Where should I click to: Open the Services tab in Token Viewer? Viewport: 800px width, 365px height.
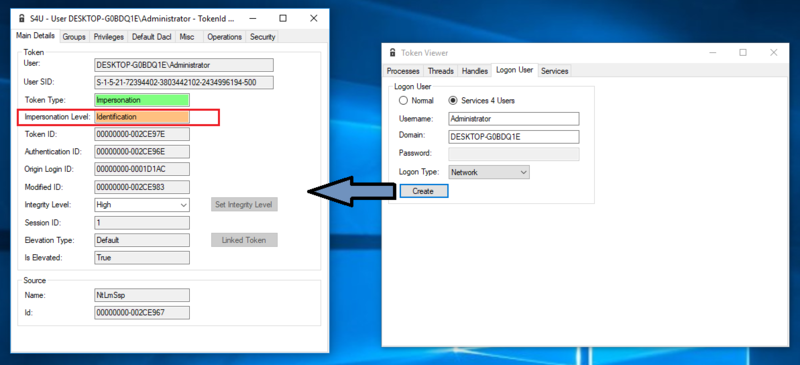coord(555,71)
